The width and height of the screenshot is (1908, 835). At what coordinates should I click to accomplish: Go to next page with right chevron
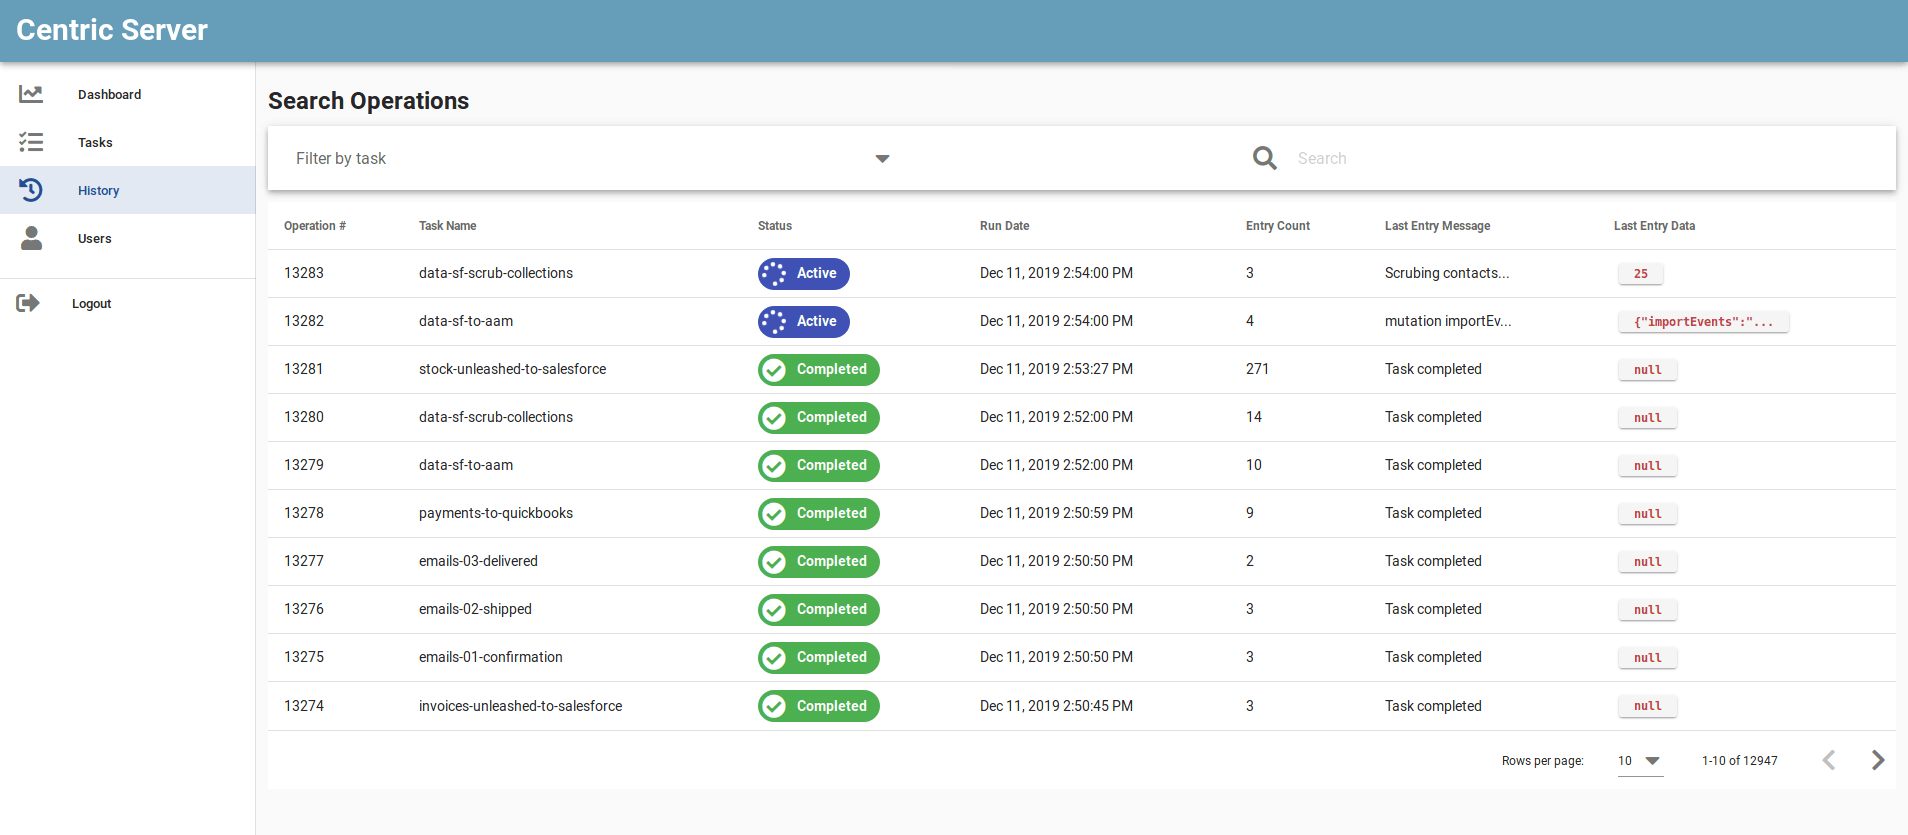point(1877,760)
